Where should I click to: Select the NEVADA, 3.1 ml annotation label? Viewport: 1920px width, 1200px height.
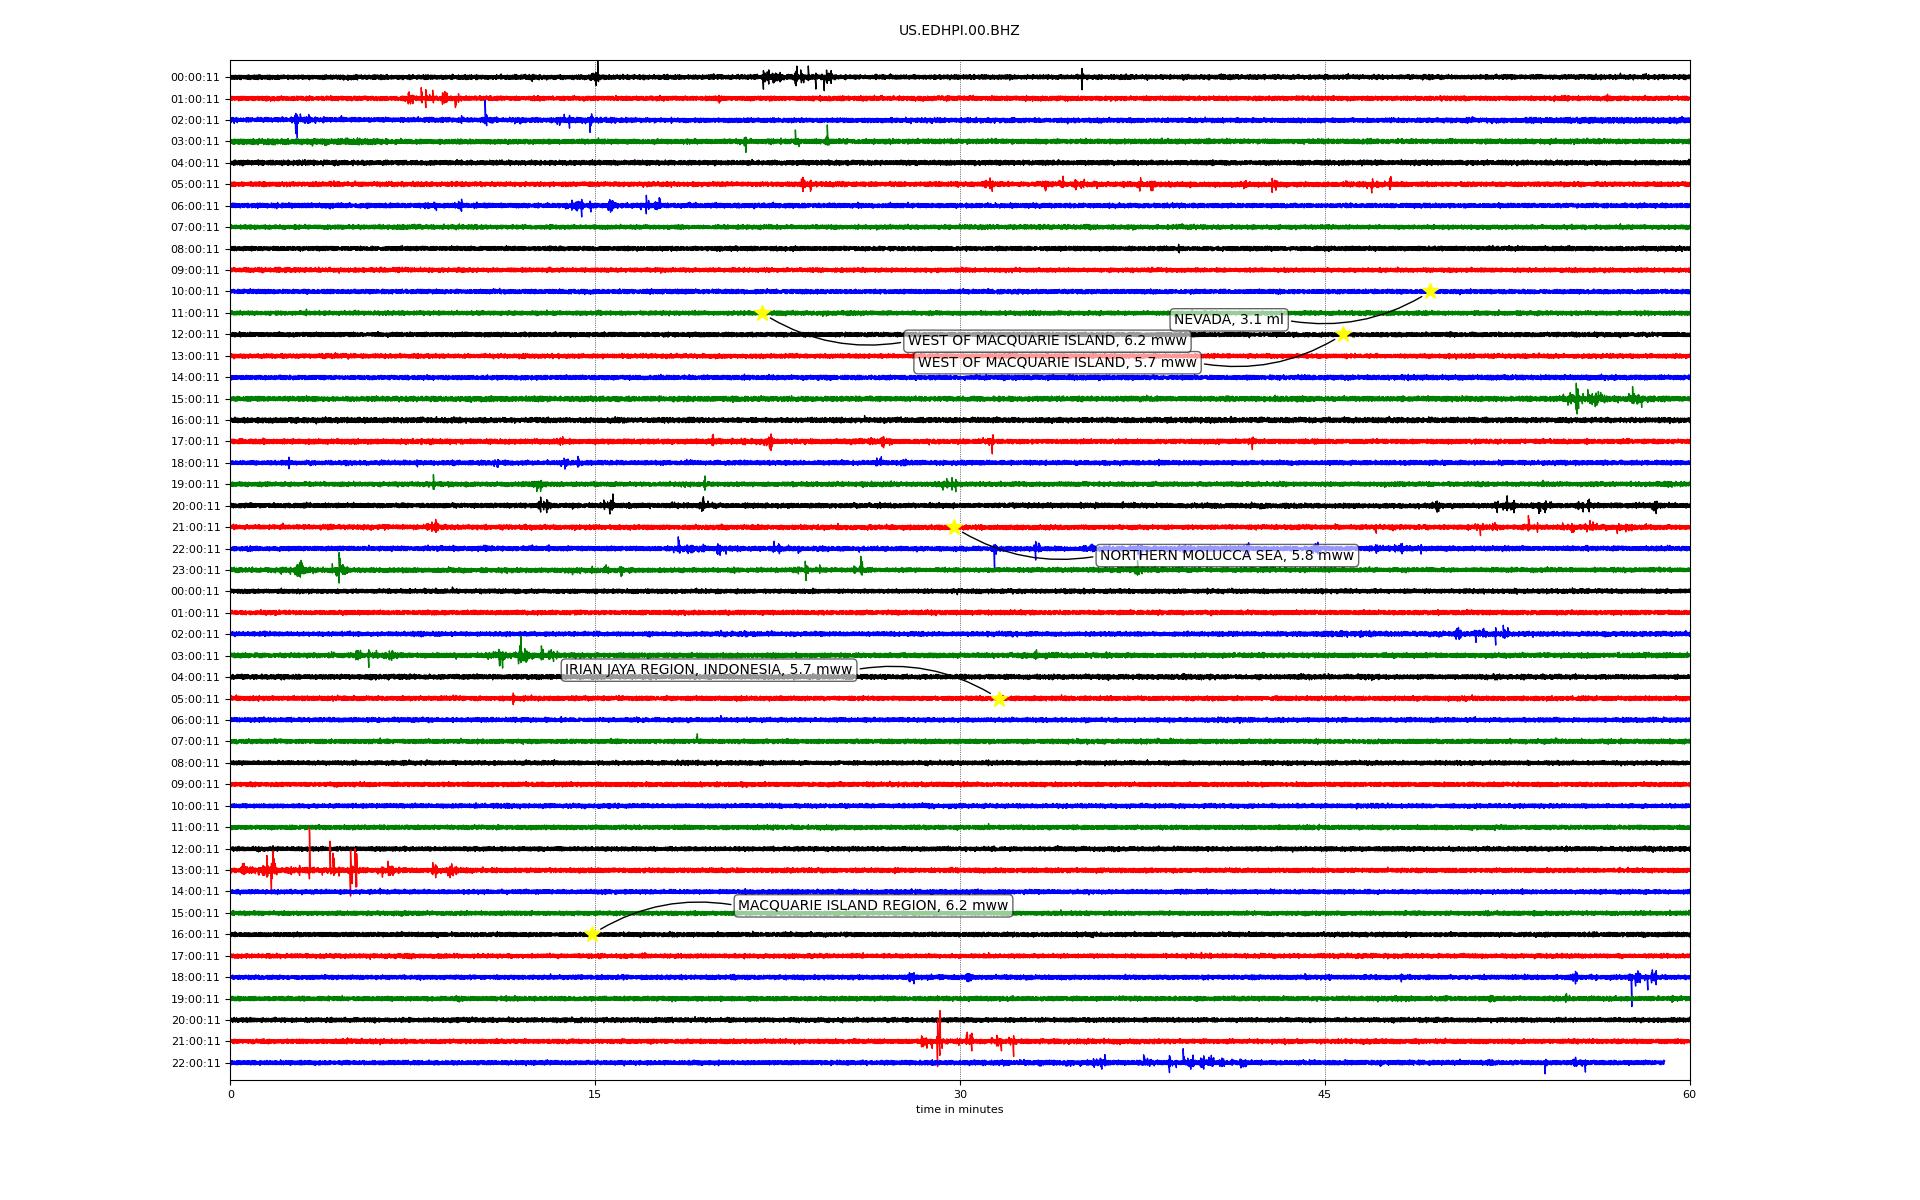click(1228, 320)
